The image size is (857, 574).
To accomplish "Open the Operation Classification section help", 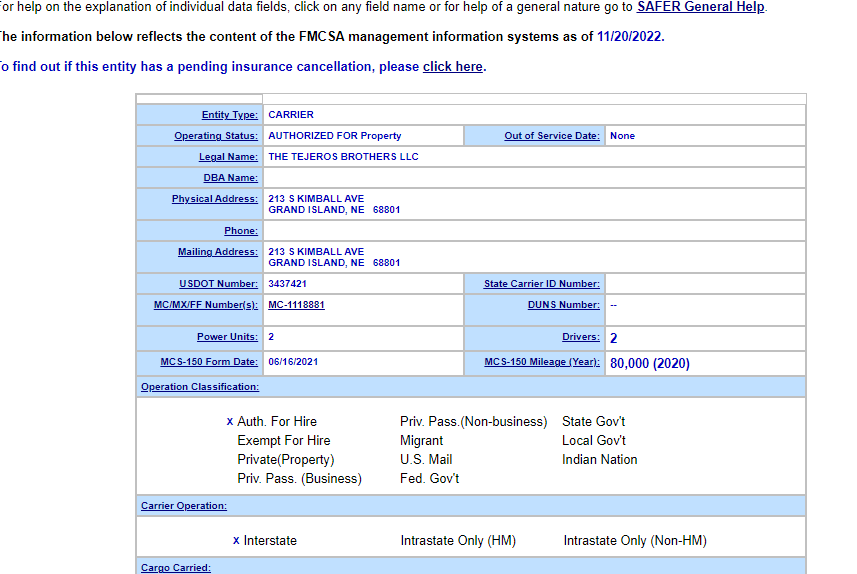I will [200, 387].
